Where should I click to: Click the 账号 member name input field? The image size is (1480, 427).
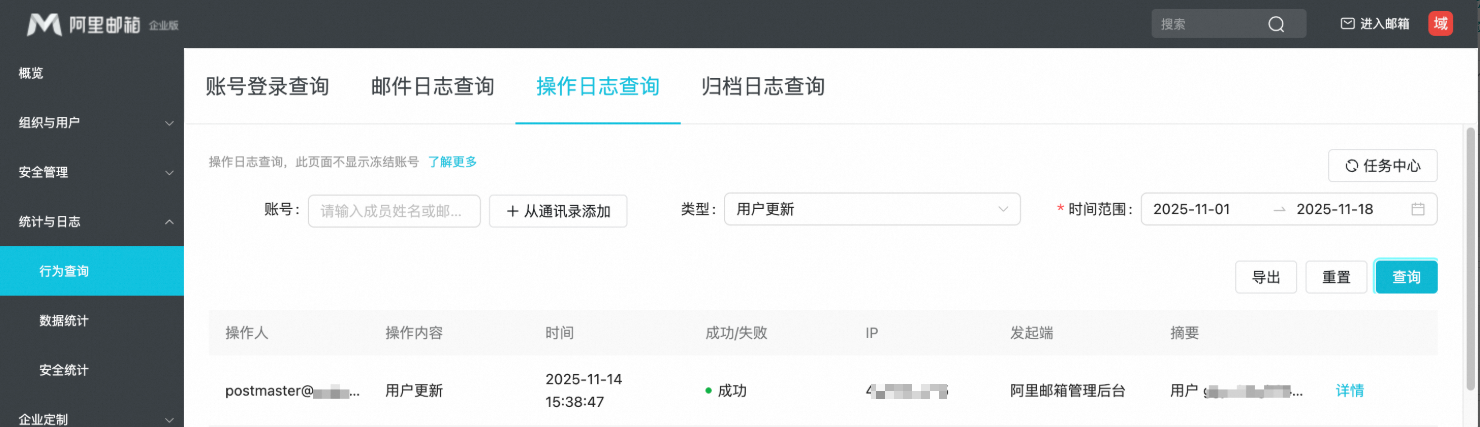(x=394, y=211)
